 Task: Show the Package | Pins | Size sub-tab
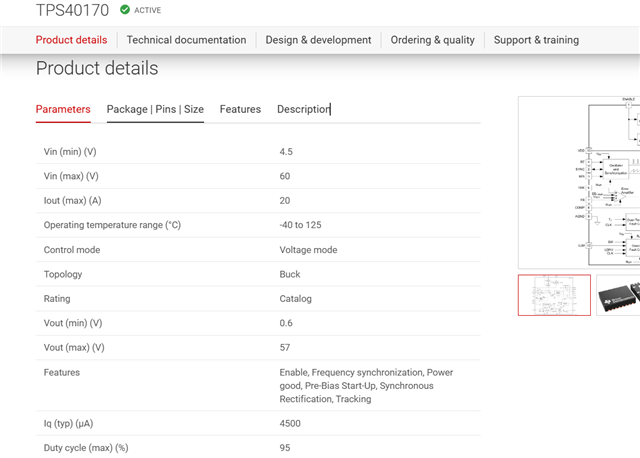point(155,109)
